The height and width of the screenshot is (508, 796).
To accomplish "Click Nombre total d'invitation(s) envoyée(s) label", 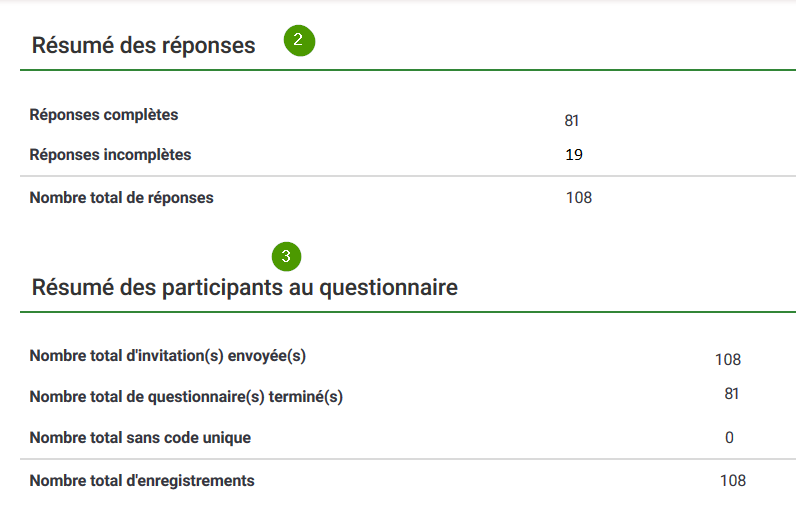I will click(168, 356).
